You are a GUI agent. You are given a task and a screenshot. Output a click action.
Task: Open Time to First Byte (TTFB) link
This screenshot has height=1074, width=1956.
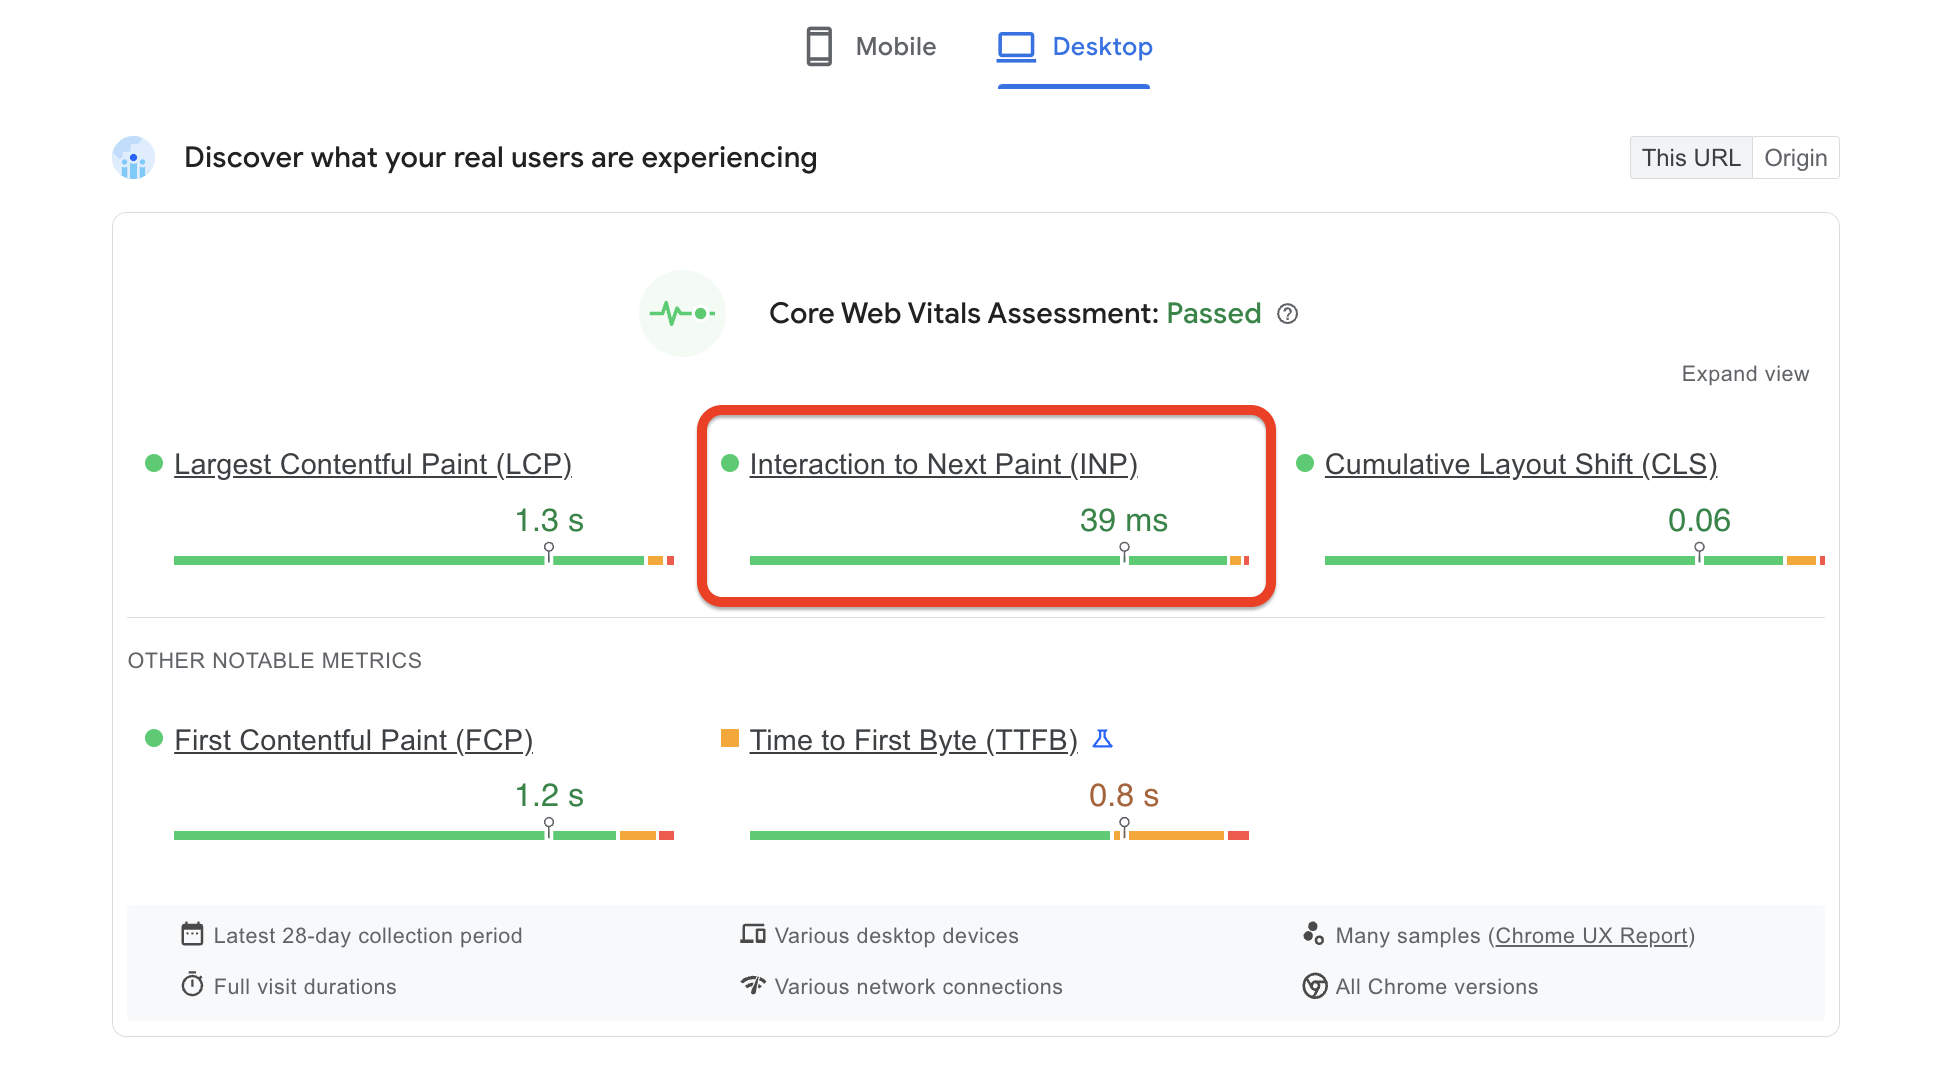click(x=914, y=740)
